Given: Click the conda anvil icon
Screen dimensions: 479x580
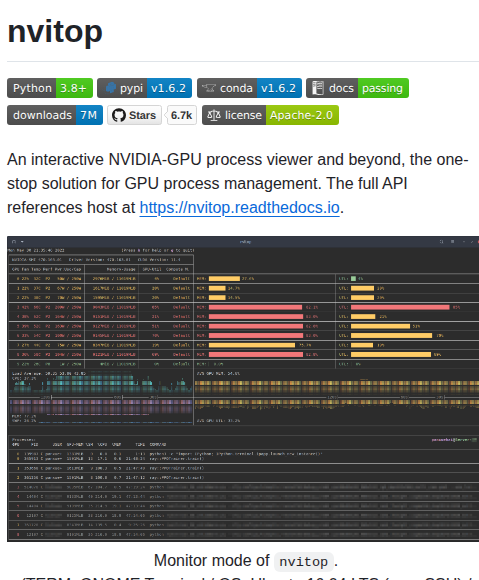Looking at the screenshot, I should [209, 88].
